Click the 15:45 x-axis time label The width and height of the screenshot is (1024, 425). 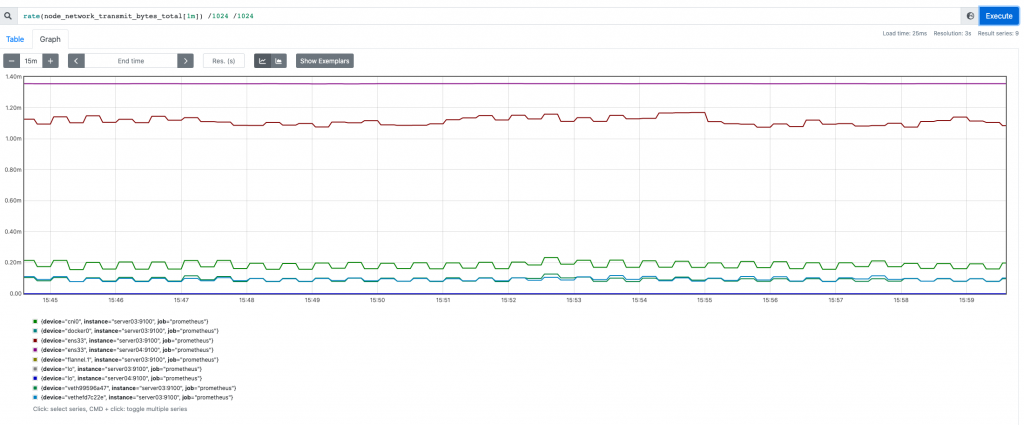pyautogui.click(x=50, y=300)
